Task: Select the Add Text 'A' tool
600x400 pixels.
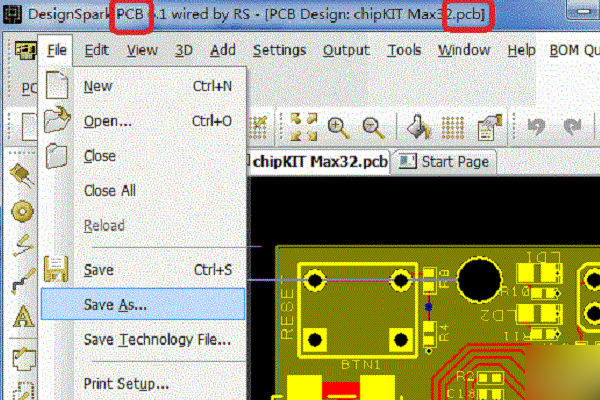Action: pos(23,316)
